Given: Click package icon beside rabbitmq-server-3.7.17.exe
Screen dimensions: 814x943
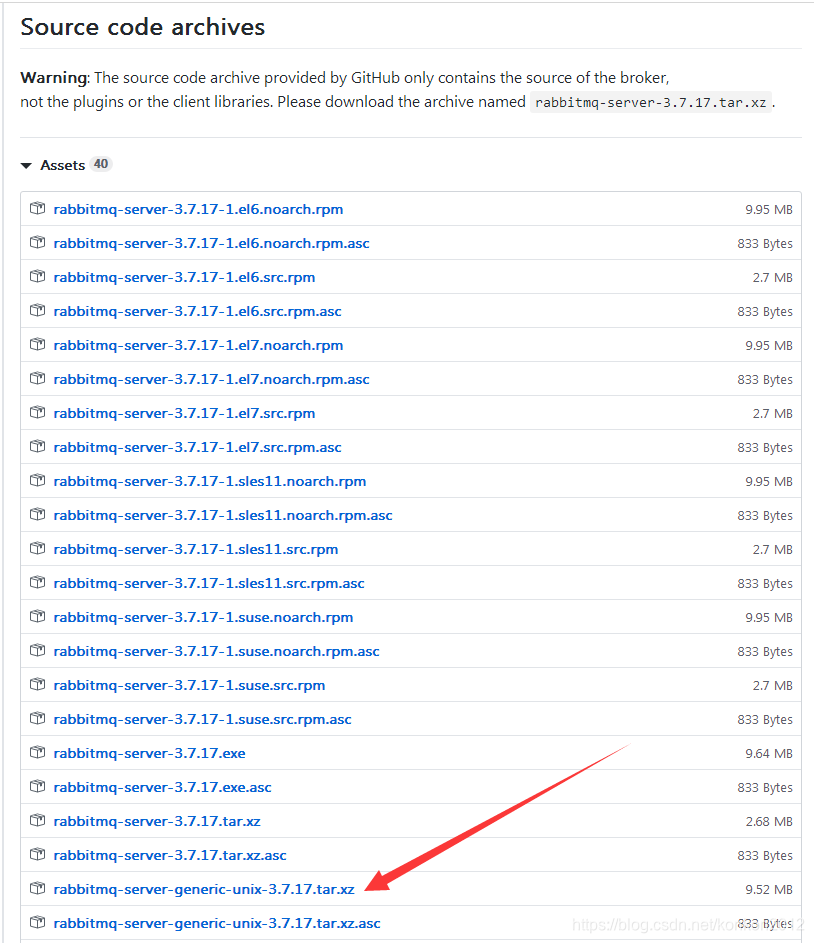Looking at the screenshot, I should point(37,752).
